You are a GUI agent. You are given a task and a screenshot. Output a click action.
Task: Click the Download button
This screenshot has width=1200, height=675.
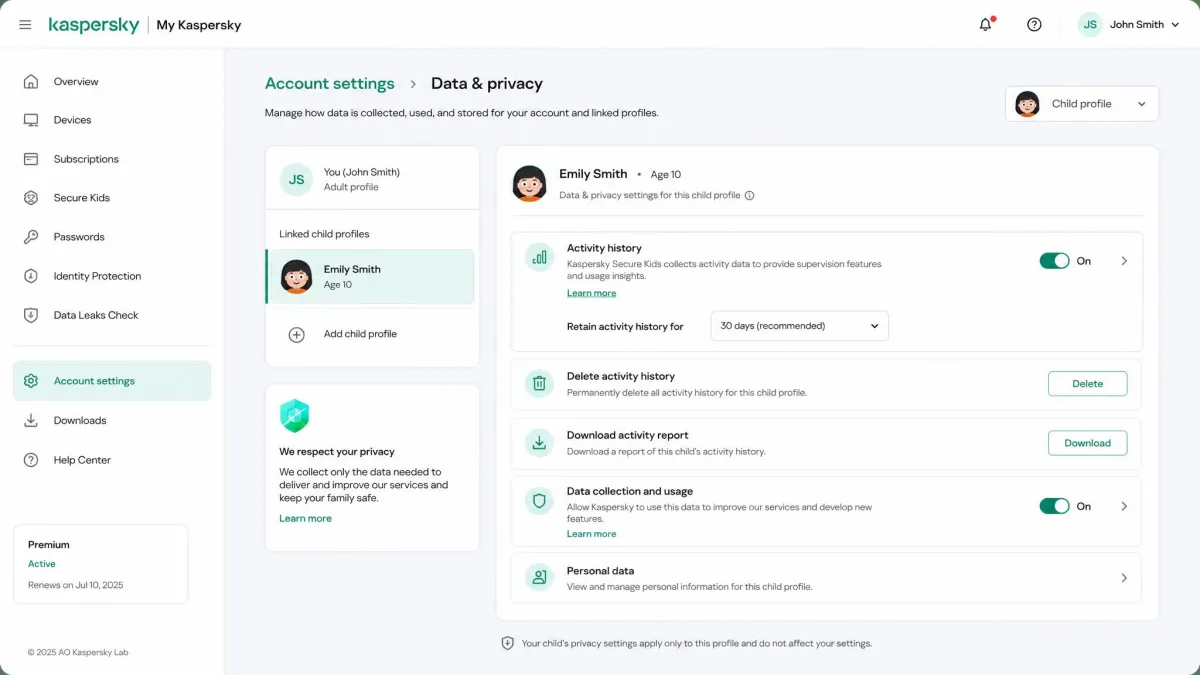1087,443
